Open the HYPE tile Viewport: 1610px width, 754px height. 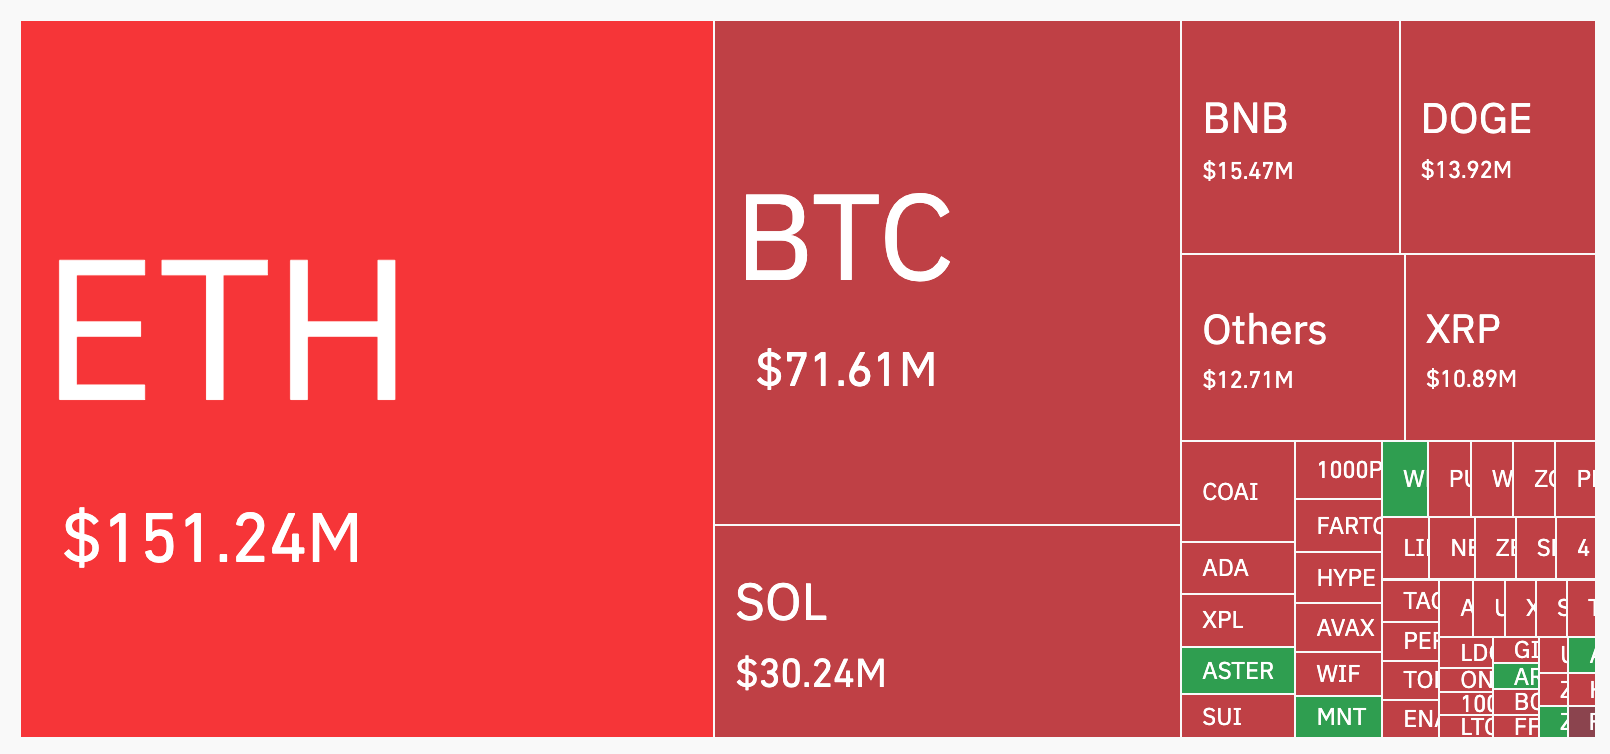[x=1339, y=577]
